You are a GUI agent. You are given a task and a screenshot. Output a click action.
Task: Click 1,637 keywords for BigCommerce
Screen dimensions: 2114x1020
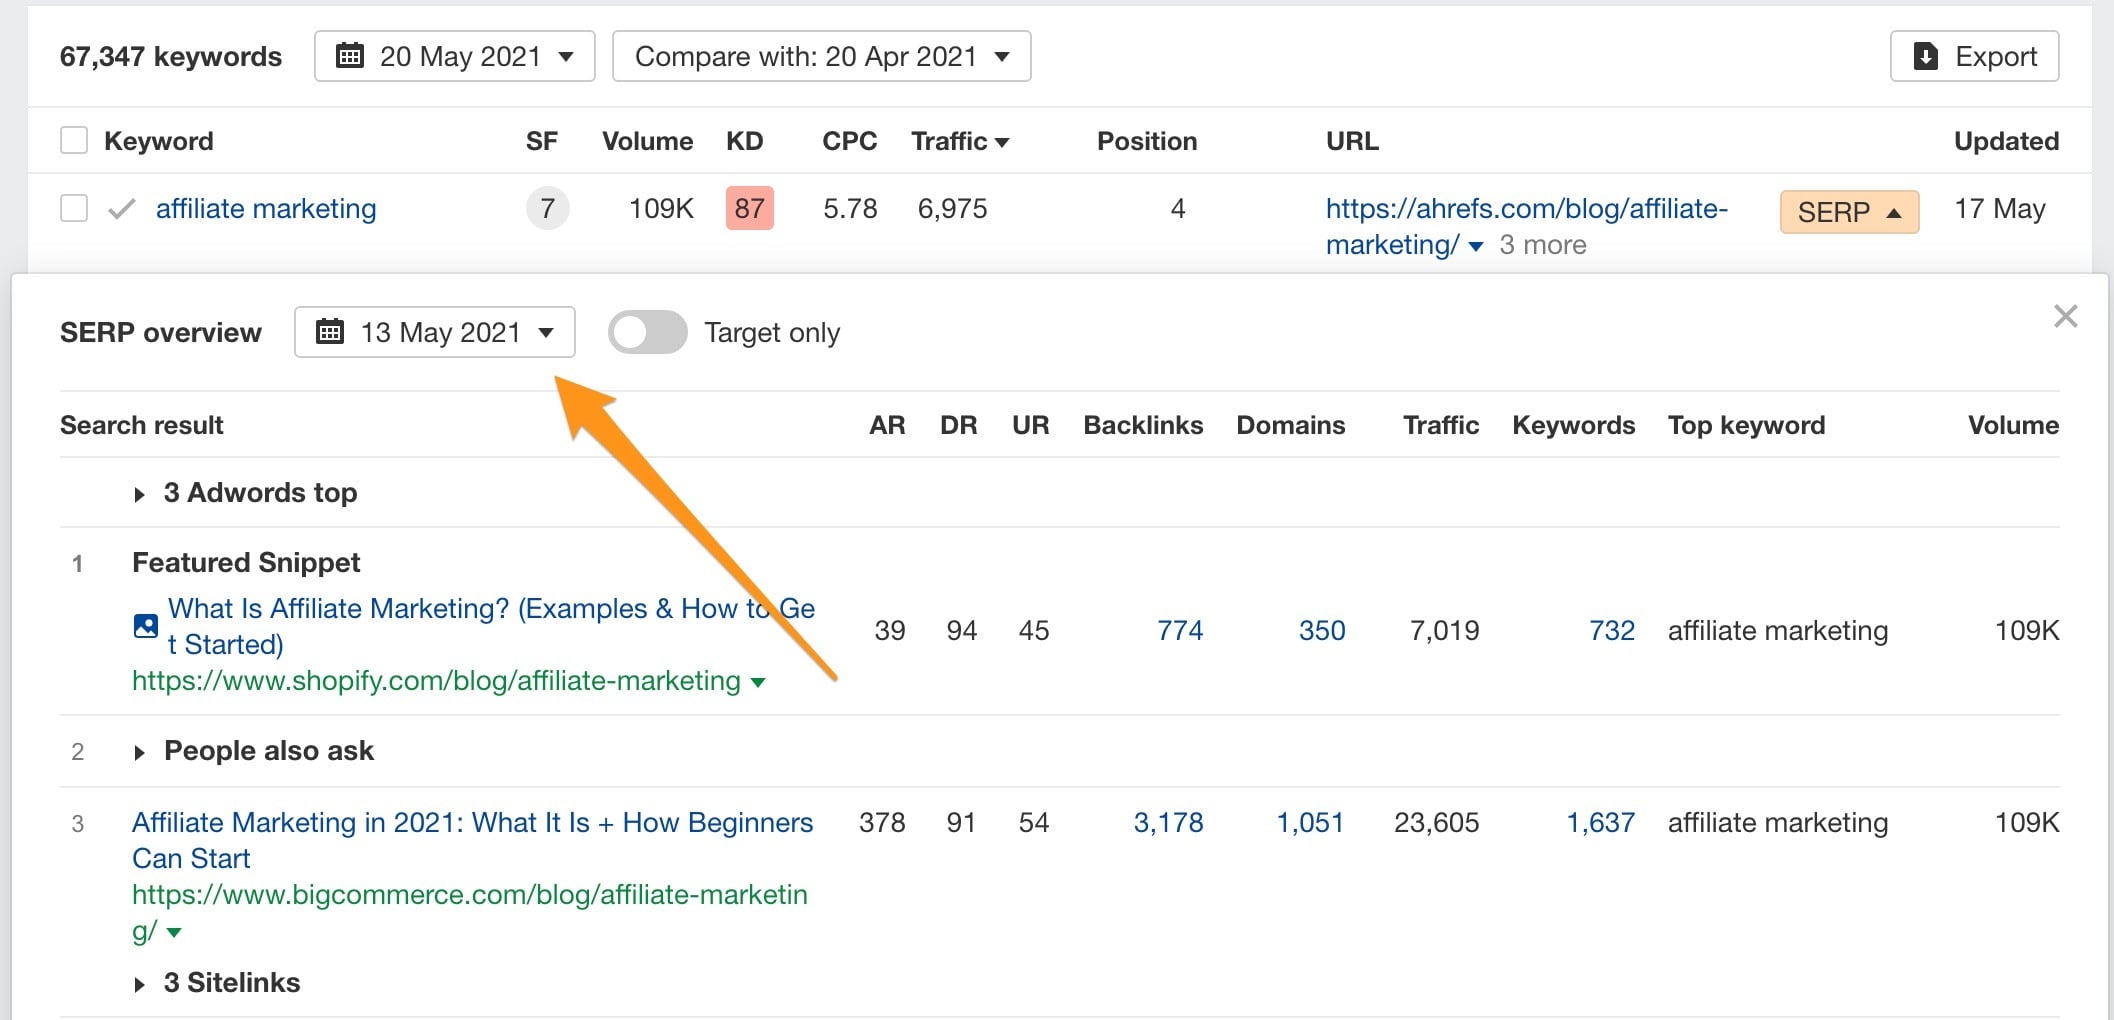[x=1600, y=823]
